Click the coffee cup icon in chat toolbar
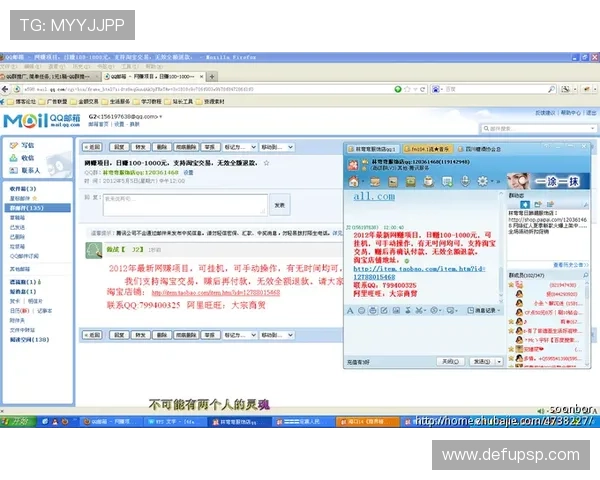This screenshot has height=480, width=600. 431,181
